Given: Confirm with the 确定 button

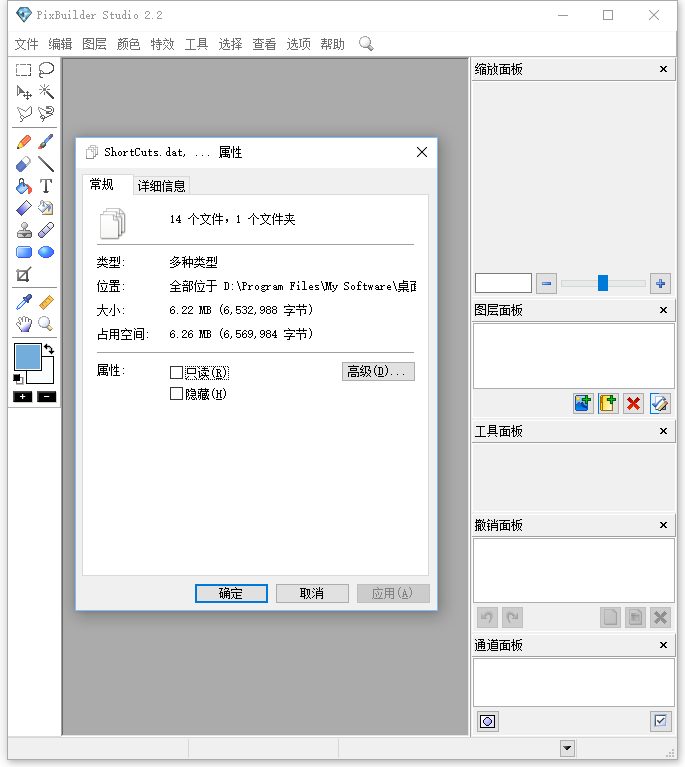Looking at the screenshot, I should pos(231,593).
